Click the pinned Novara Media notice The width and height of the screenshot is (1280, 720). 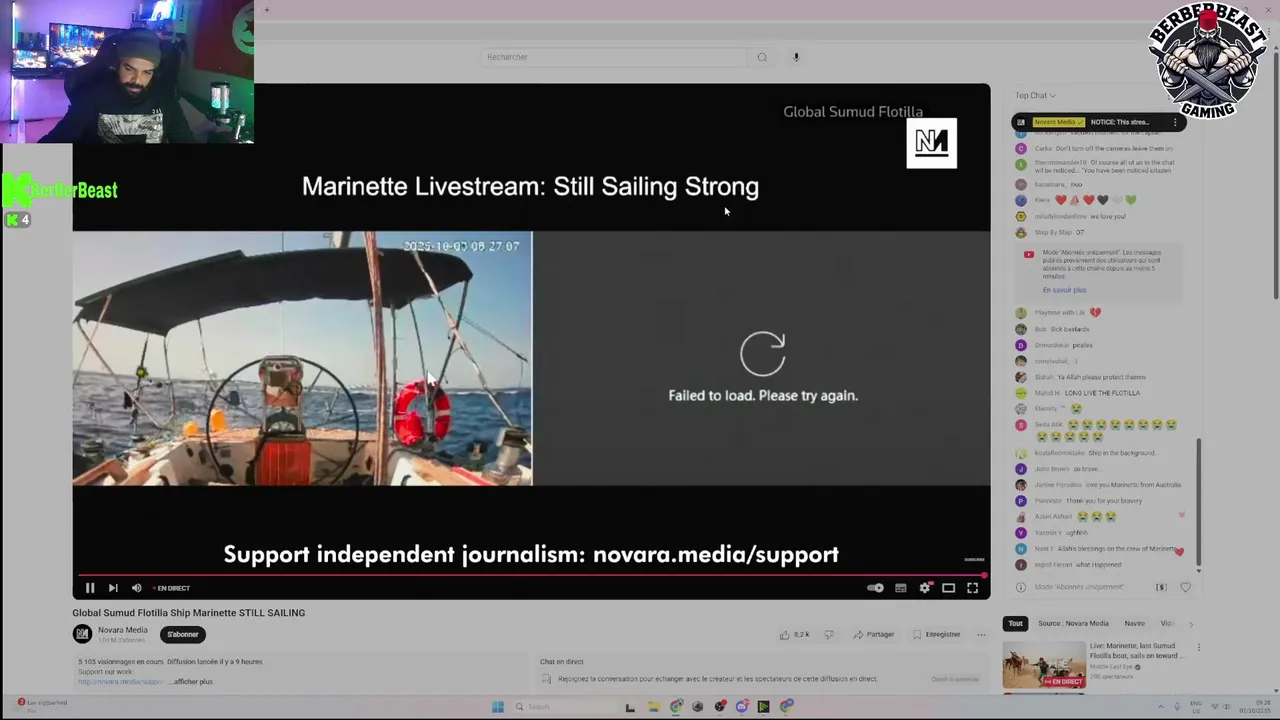[1098, 122]
